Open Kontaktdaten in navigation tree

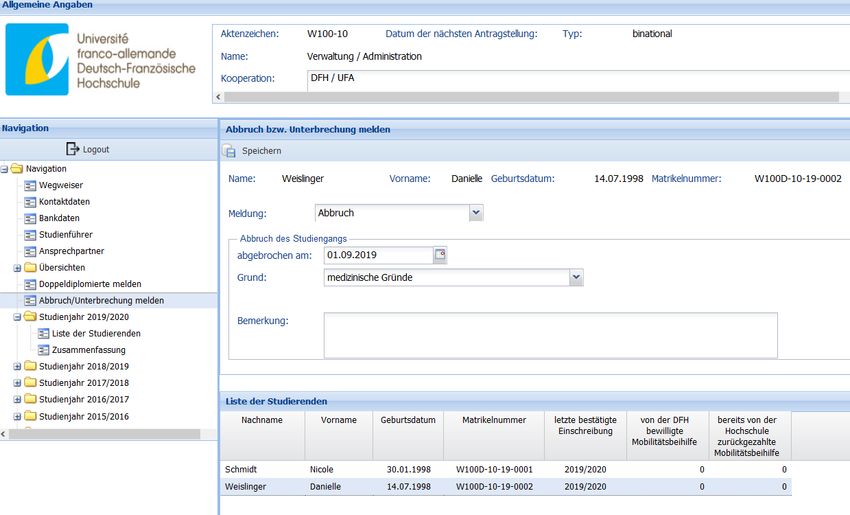coord(64,202)
